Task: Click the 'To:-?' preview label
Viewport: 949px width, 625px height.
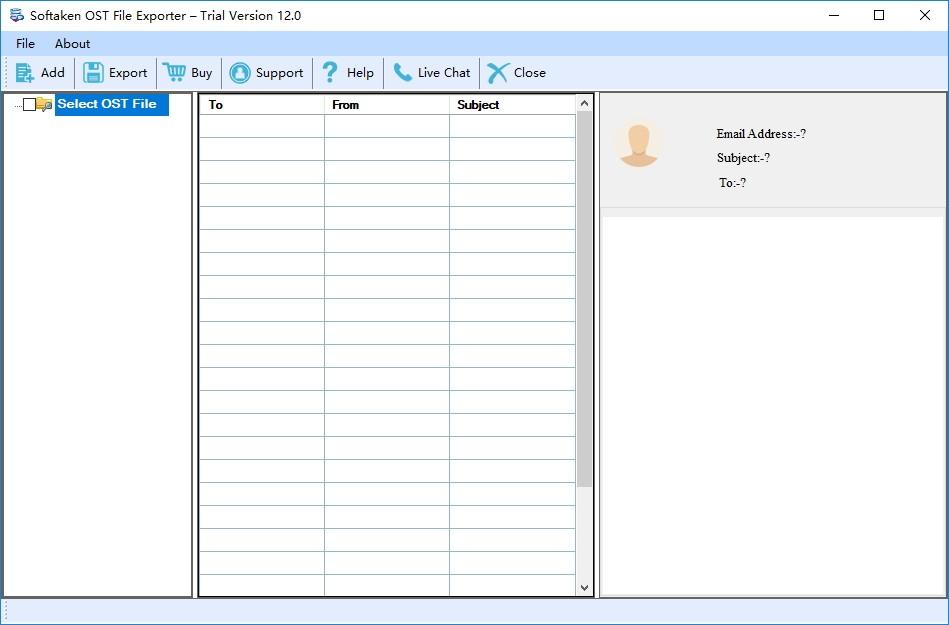Action: (x=732, y=183)
